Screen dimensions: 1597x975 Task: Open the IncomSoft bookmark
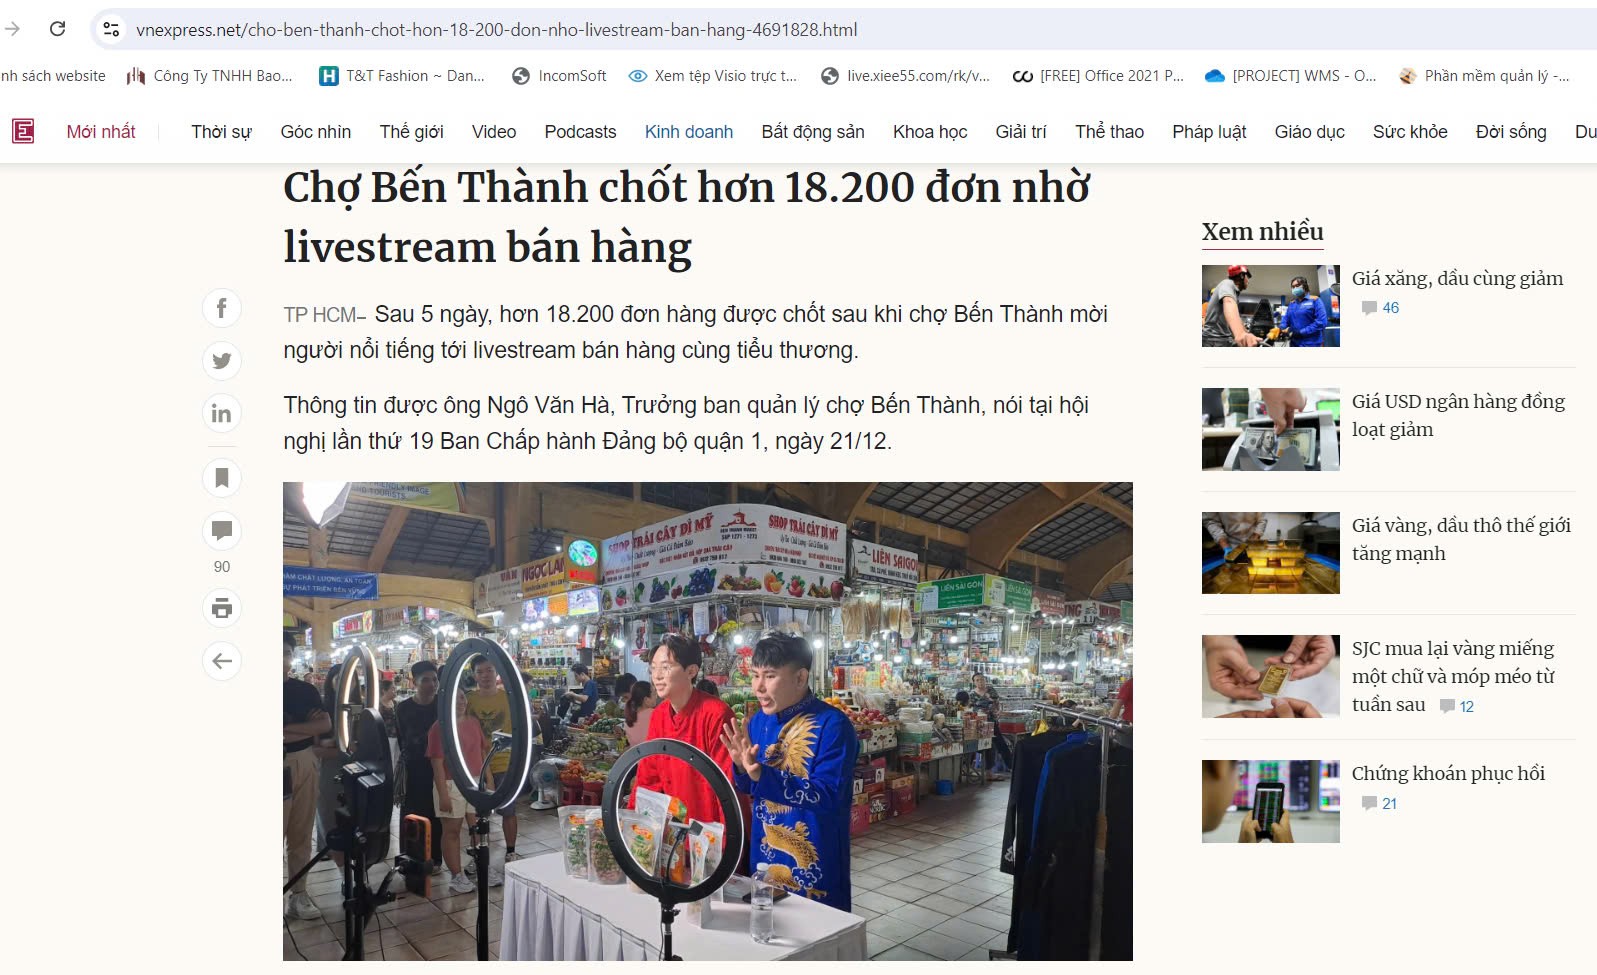(x=559, y=76)
